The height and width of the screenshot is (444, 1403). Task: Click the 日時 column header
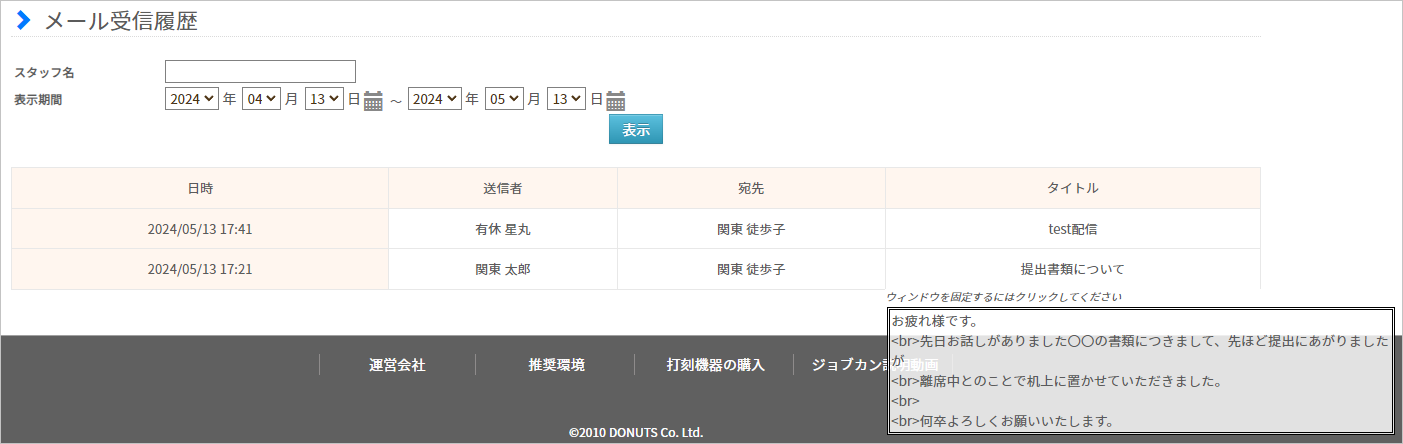tap(200, 188)
